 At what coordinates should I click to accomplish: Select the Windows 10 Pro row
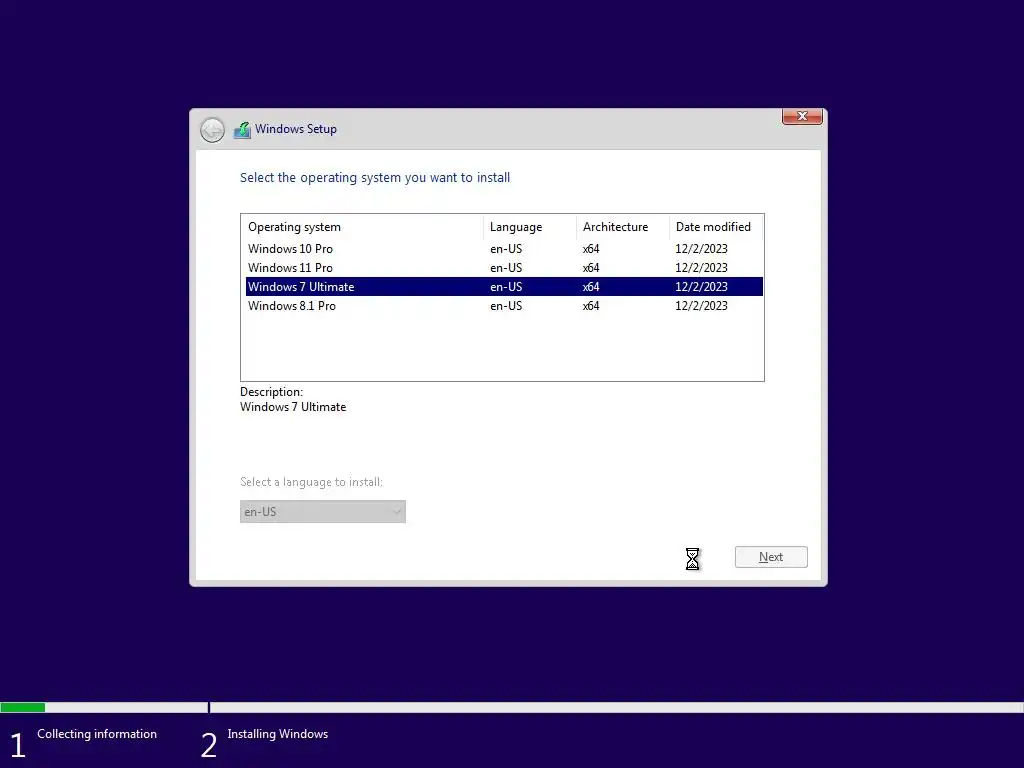click(504, 249)
